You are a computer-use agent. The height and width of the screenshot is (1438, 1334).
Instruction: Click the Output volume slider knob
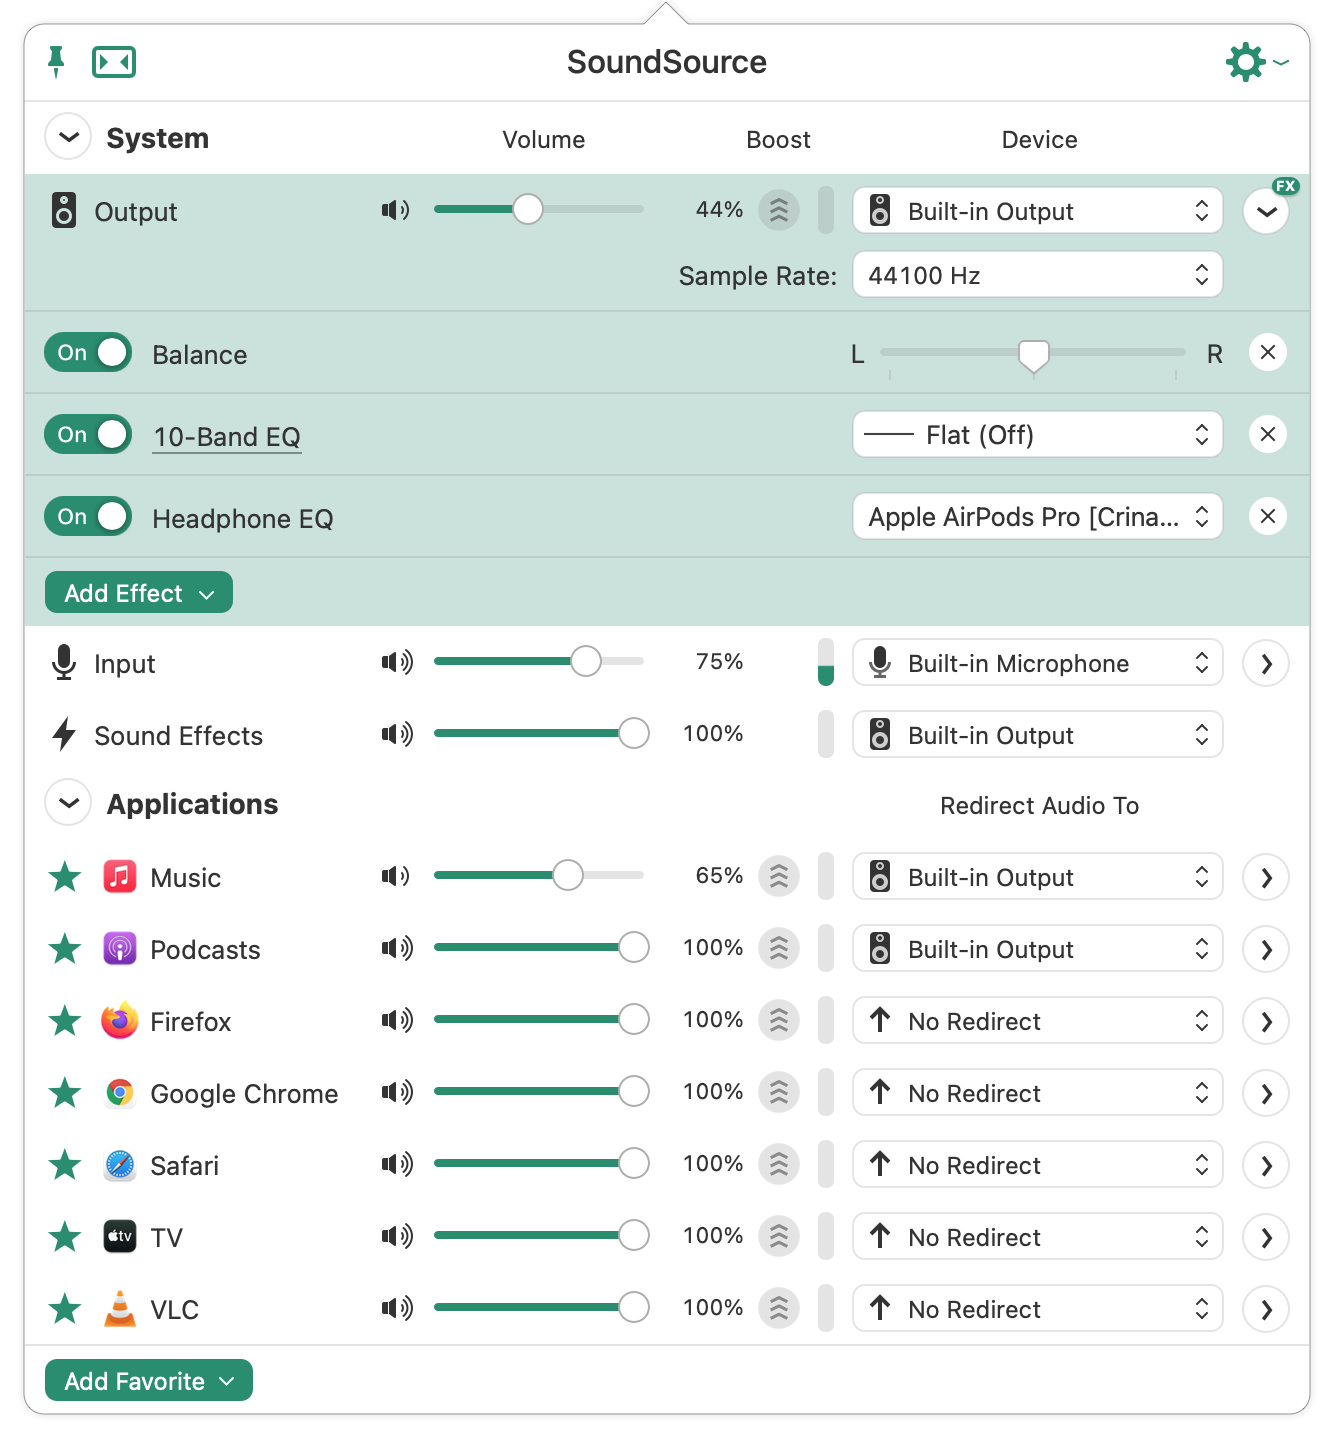coord(528,209)
